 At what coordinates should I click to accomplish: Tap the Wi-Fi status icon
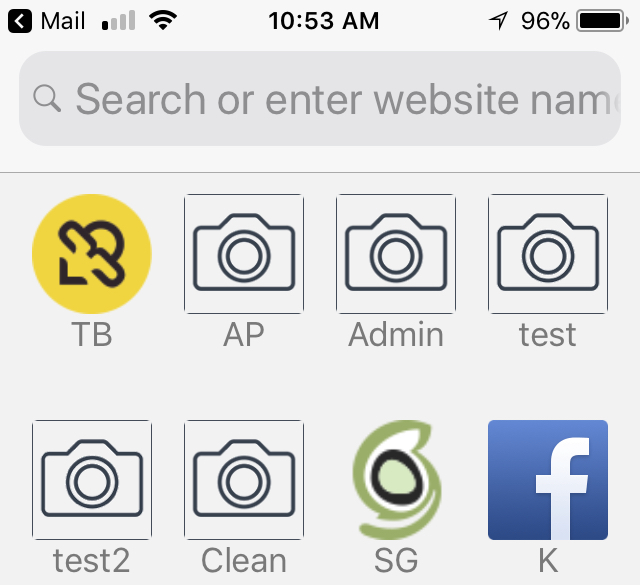coord(162,20)
